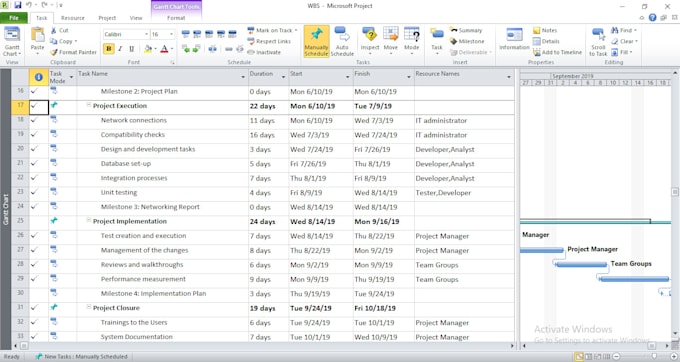Mark task 100% complete
This screenshot has width=680, height=362.
tap(232, 34)
